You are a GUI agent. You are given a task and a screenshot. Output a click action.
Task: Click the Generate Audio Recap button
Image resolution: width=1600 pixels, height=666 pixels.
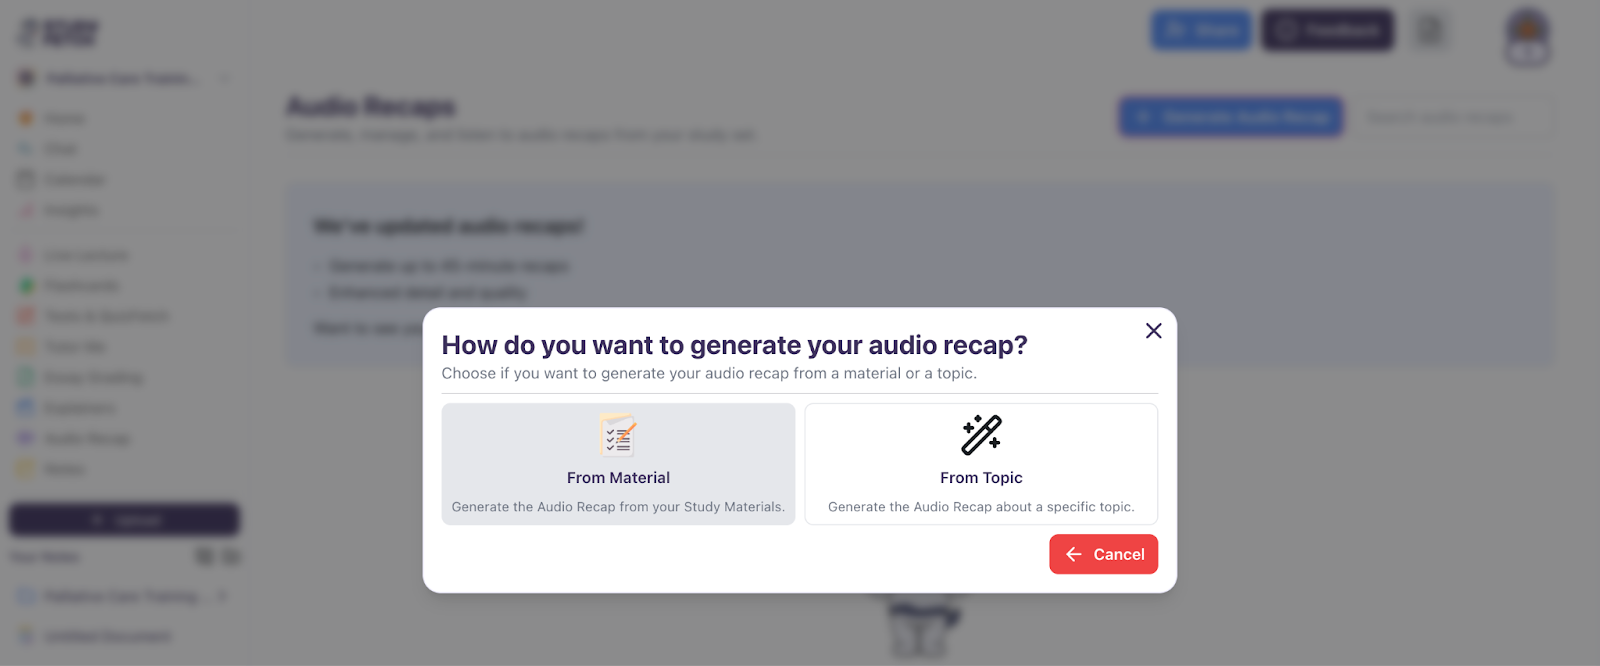click(1230, 117)
